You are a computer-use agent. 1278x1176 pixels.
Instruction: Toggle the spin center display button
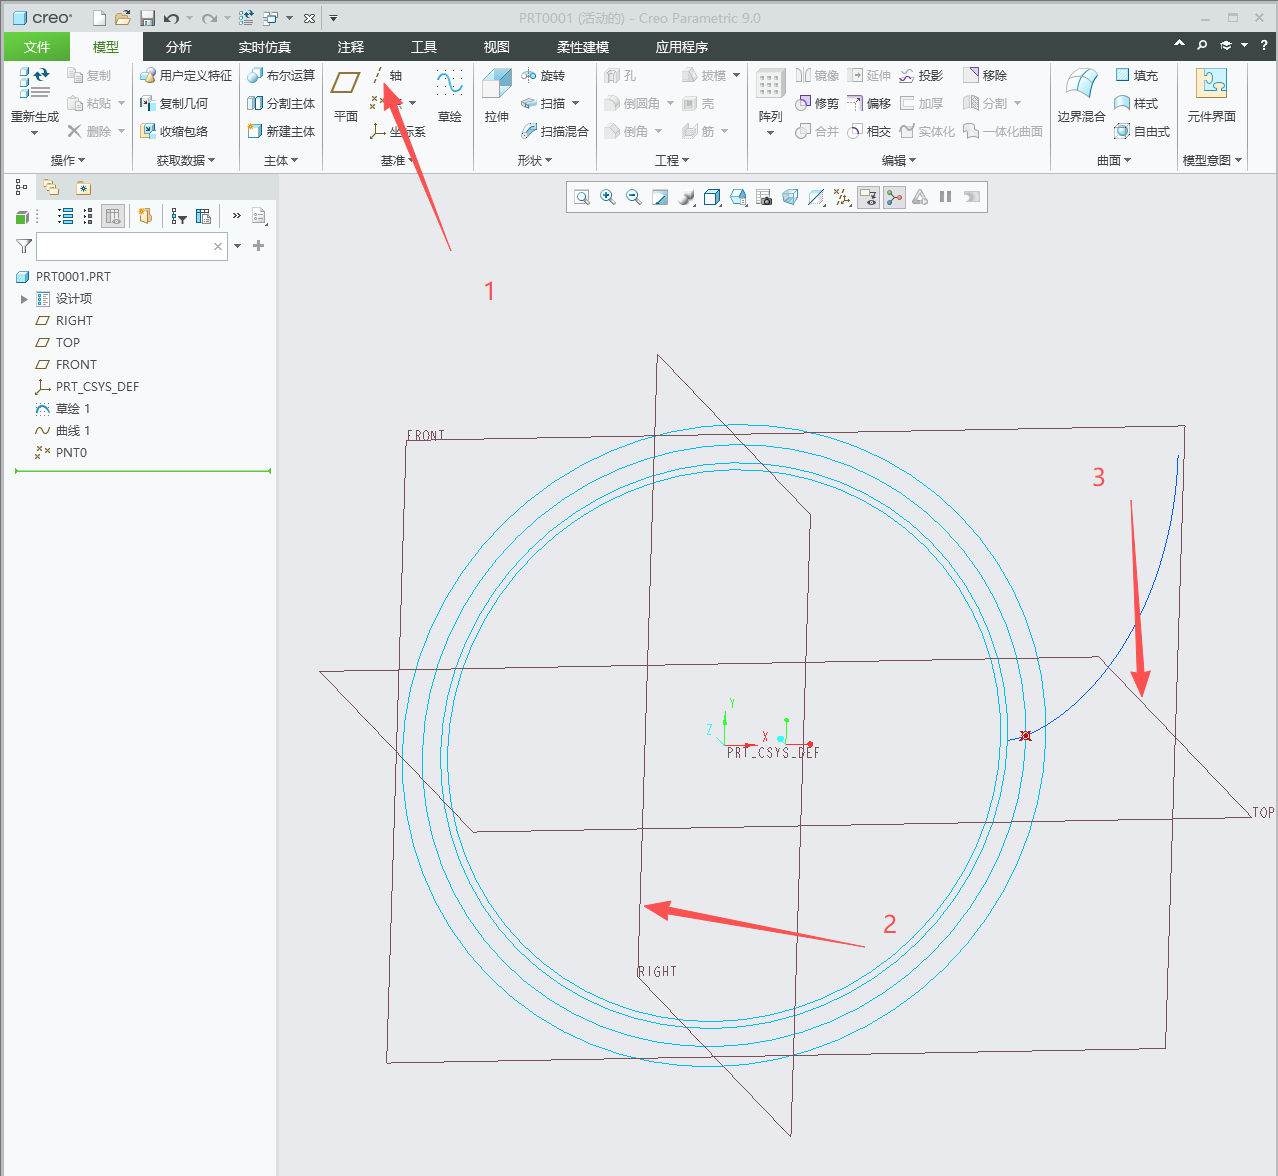pyautogui.click(x=894, y=197)
